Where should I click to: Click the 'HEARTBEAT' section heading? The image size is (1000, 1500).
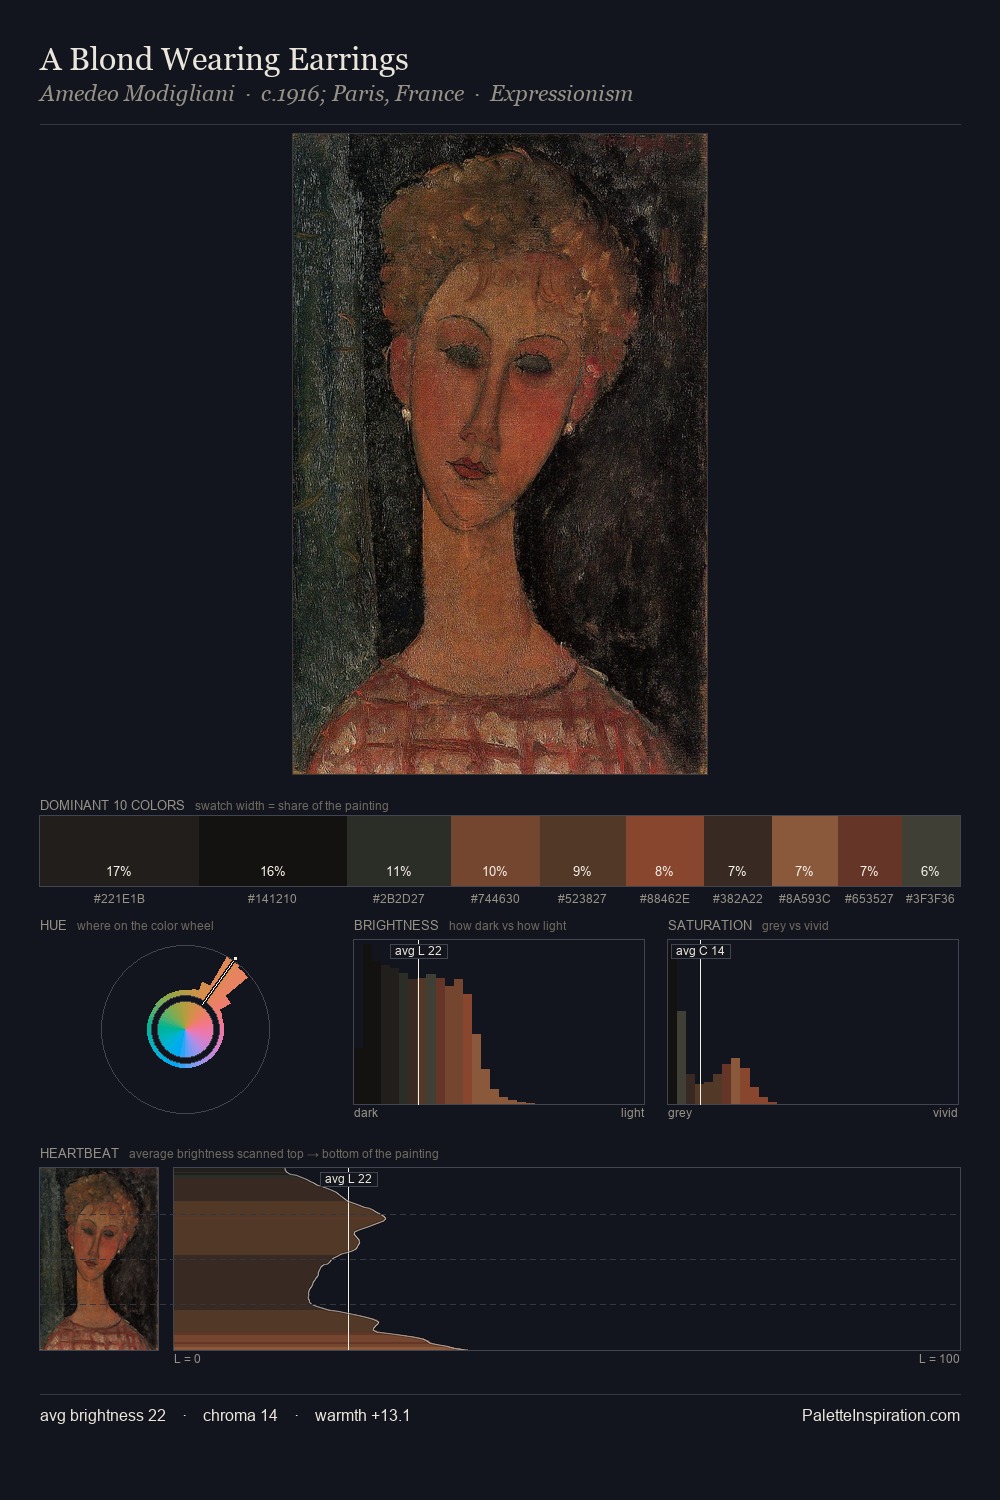(x=79, y=1153)
